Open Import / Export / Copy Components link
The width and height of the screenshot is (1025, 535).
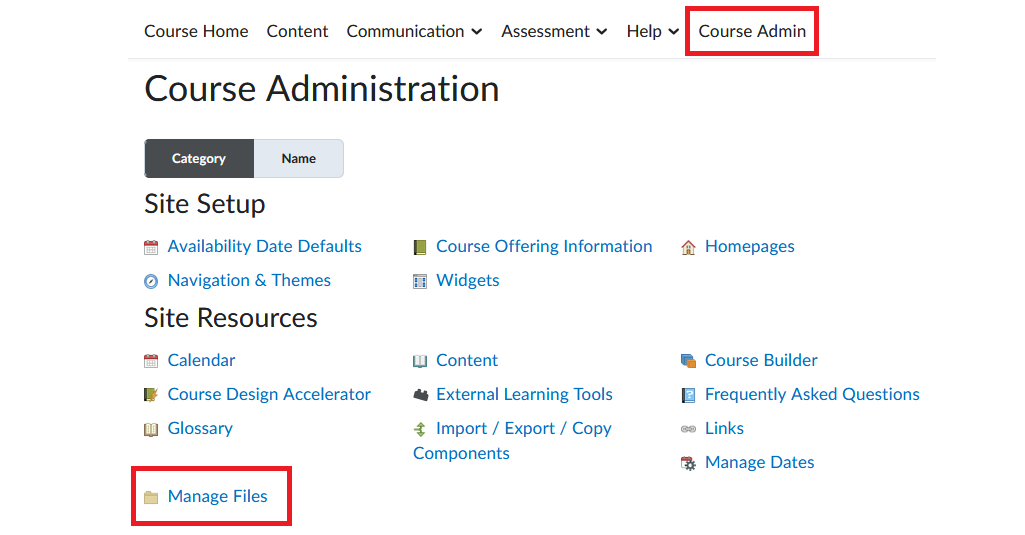pyautogui.click(x=512, y=440)
